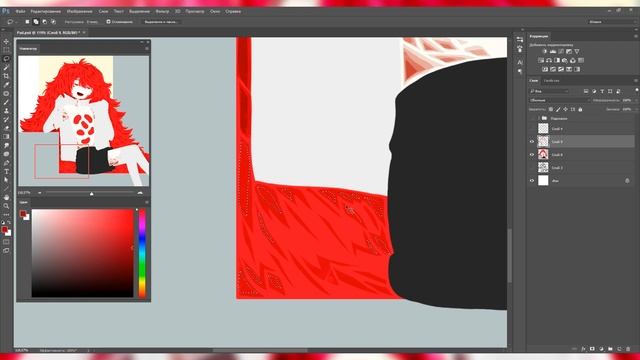Select the Pen tool
Viewport: 640px width, 360px height.
[x=6, y=163]
